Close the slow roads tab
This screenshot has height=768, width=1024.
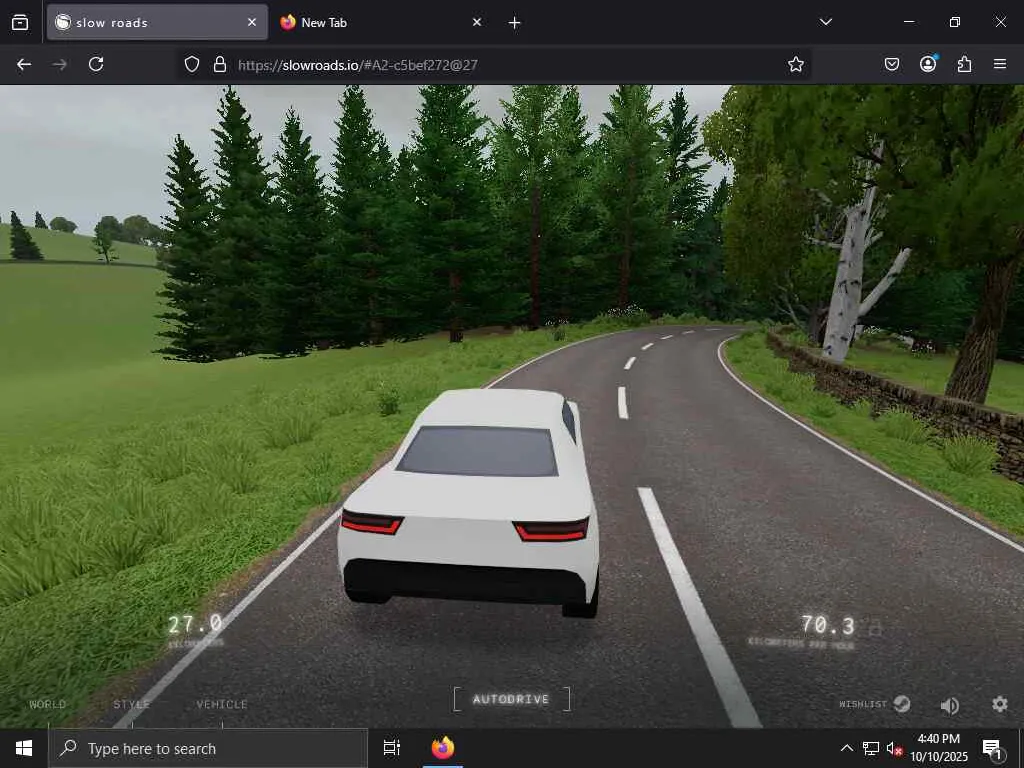click(252, 22)
